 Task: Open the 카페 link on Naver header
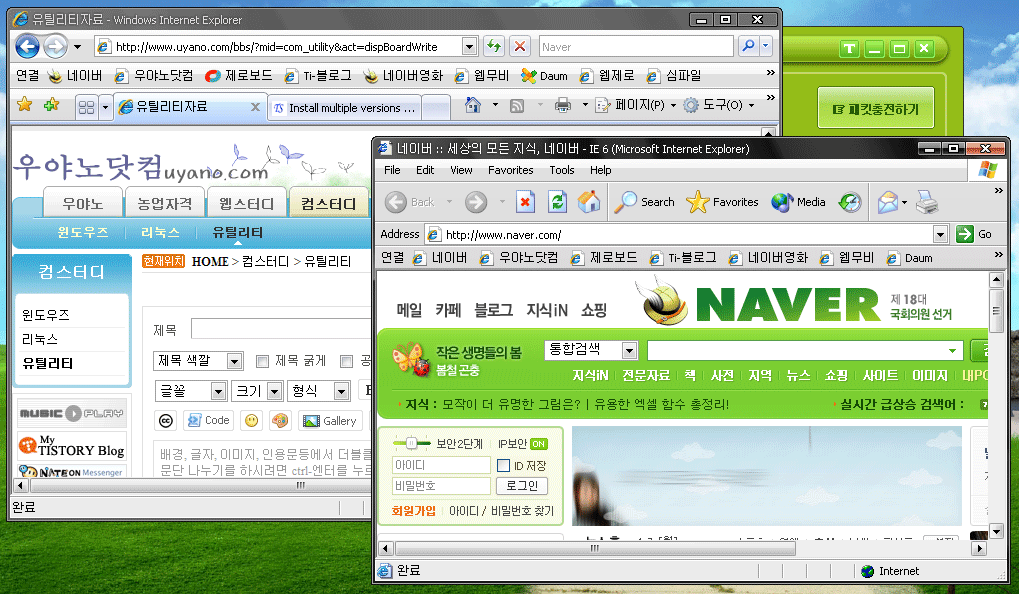[448, 310]
